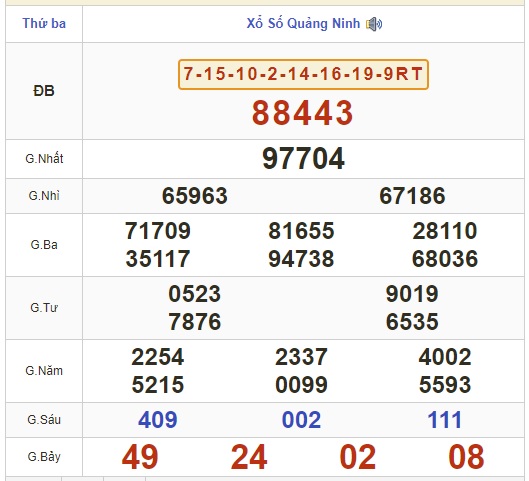Viewport: 529px width, 481px height.
Task: Select special prize number 88443
Action: [303, 113]
